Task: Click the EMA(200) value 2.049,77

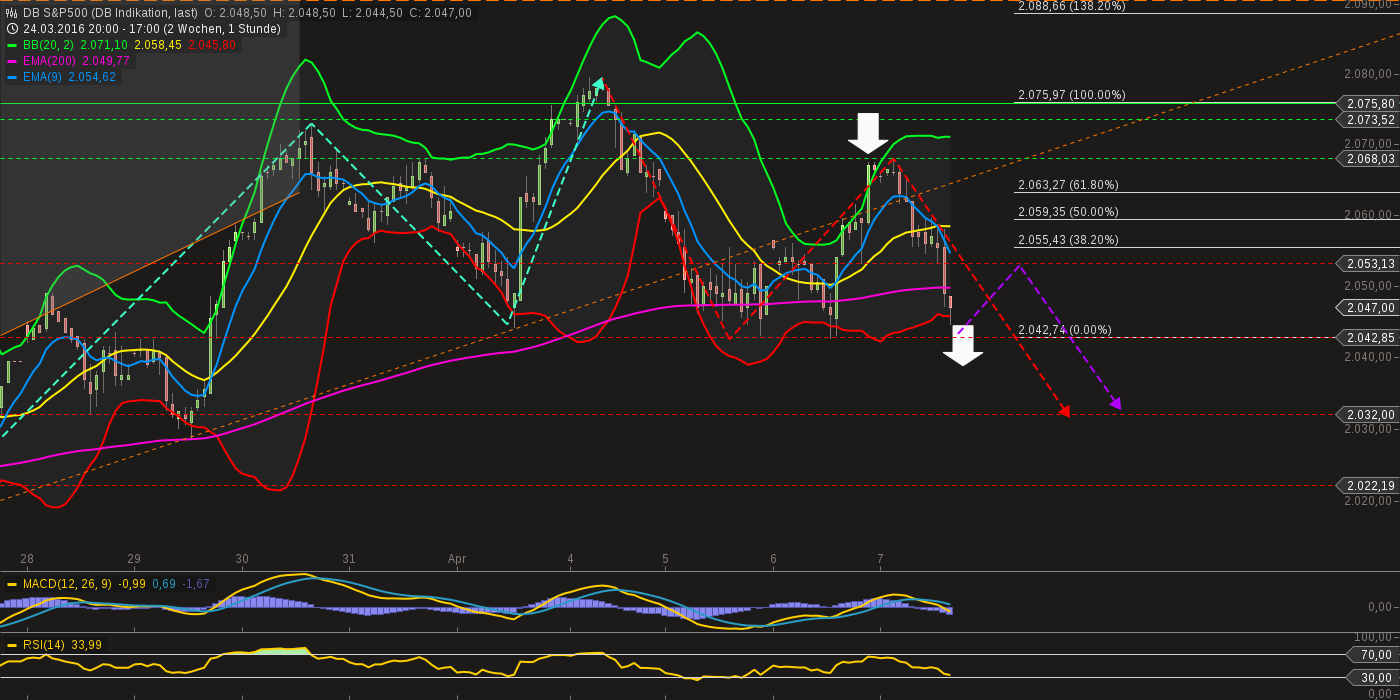Action: (106, 61)
